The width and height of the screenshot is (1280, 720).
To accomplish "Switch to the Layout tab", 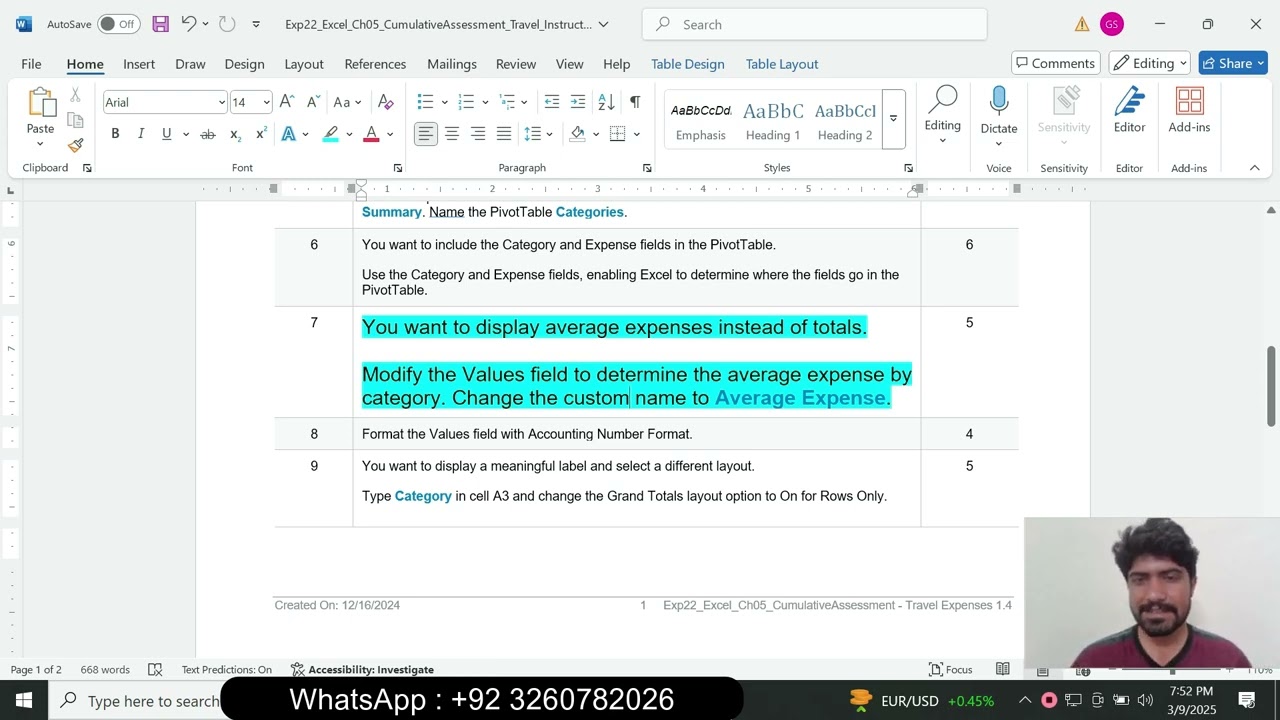I will [304, 63].
